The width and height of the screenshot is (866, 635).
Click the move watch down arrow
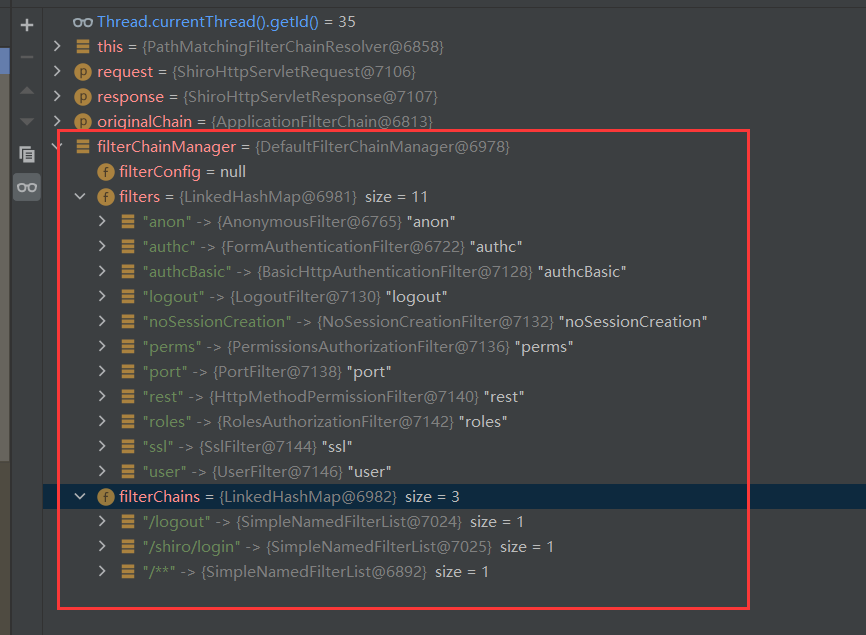click(27, 121)
